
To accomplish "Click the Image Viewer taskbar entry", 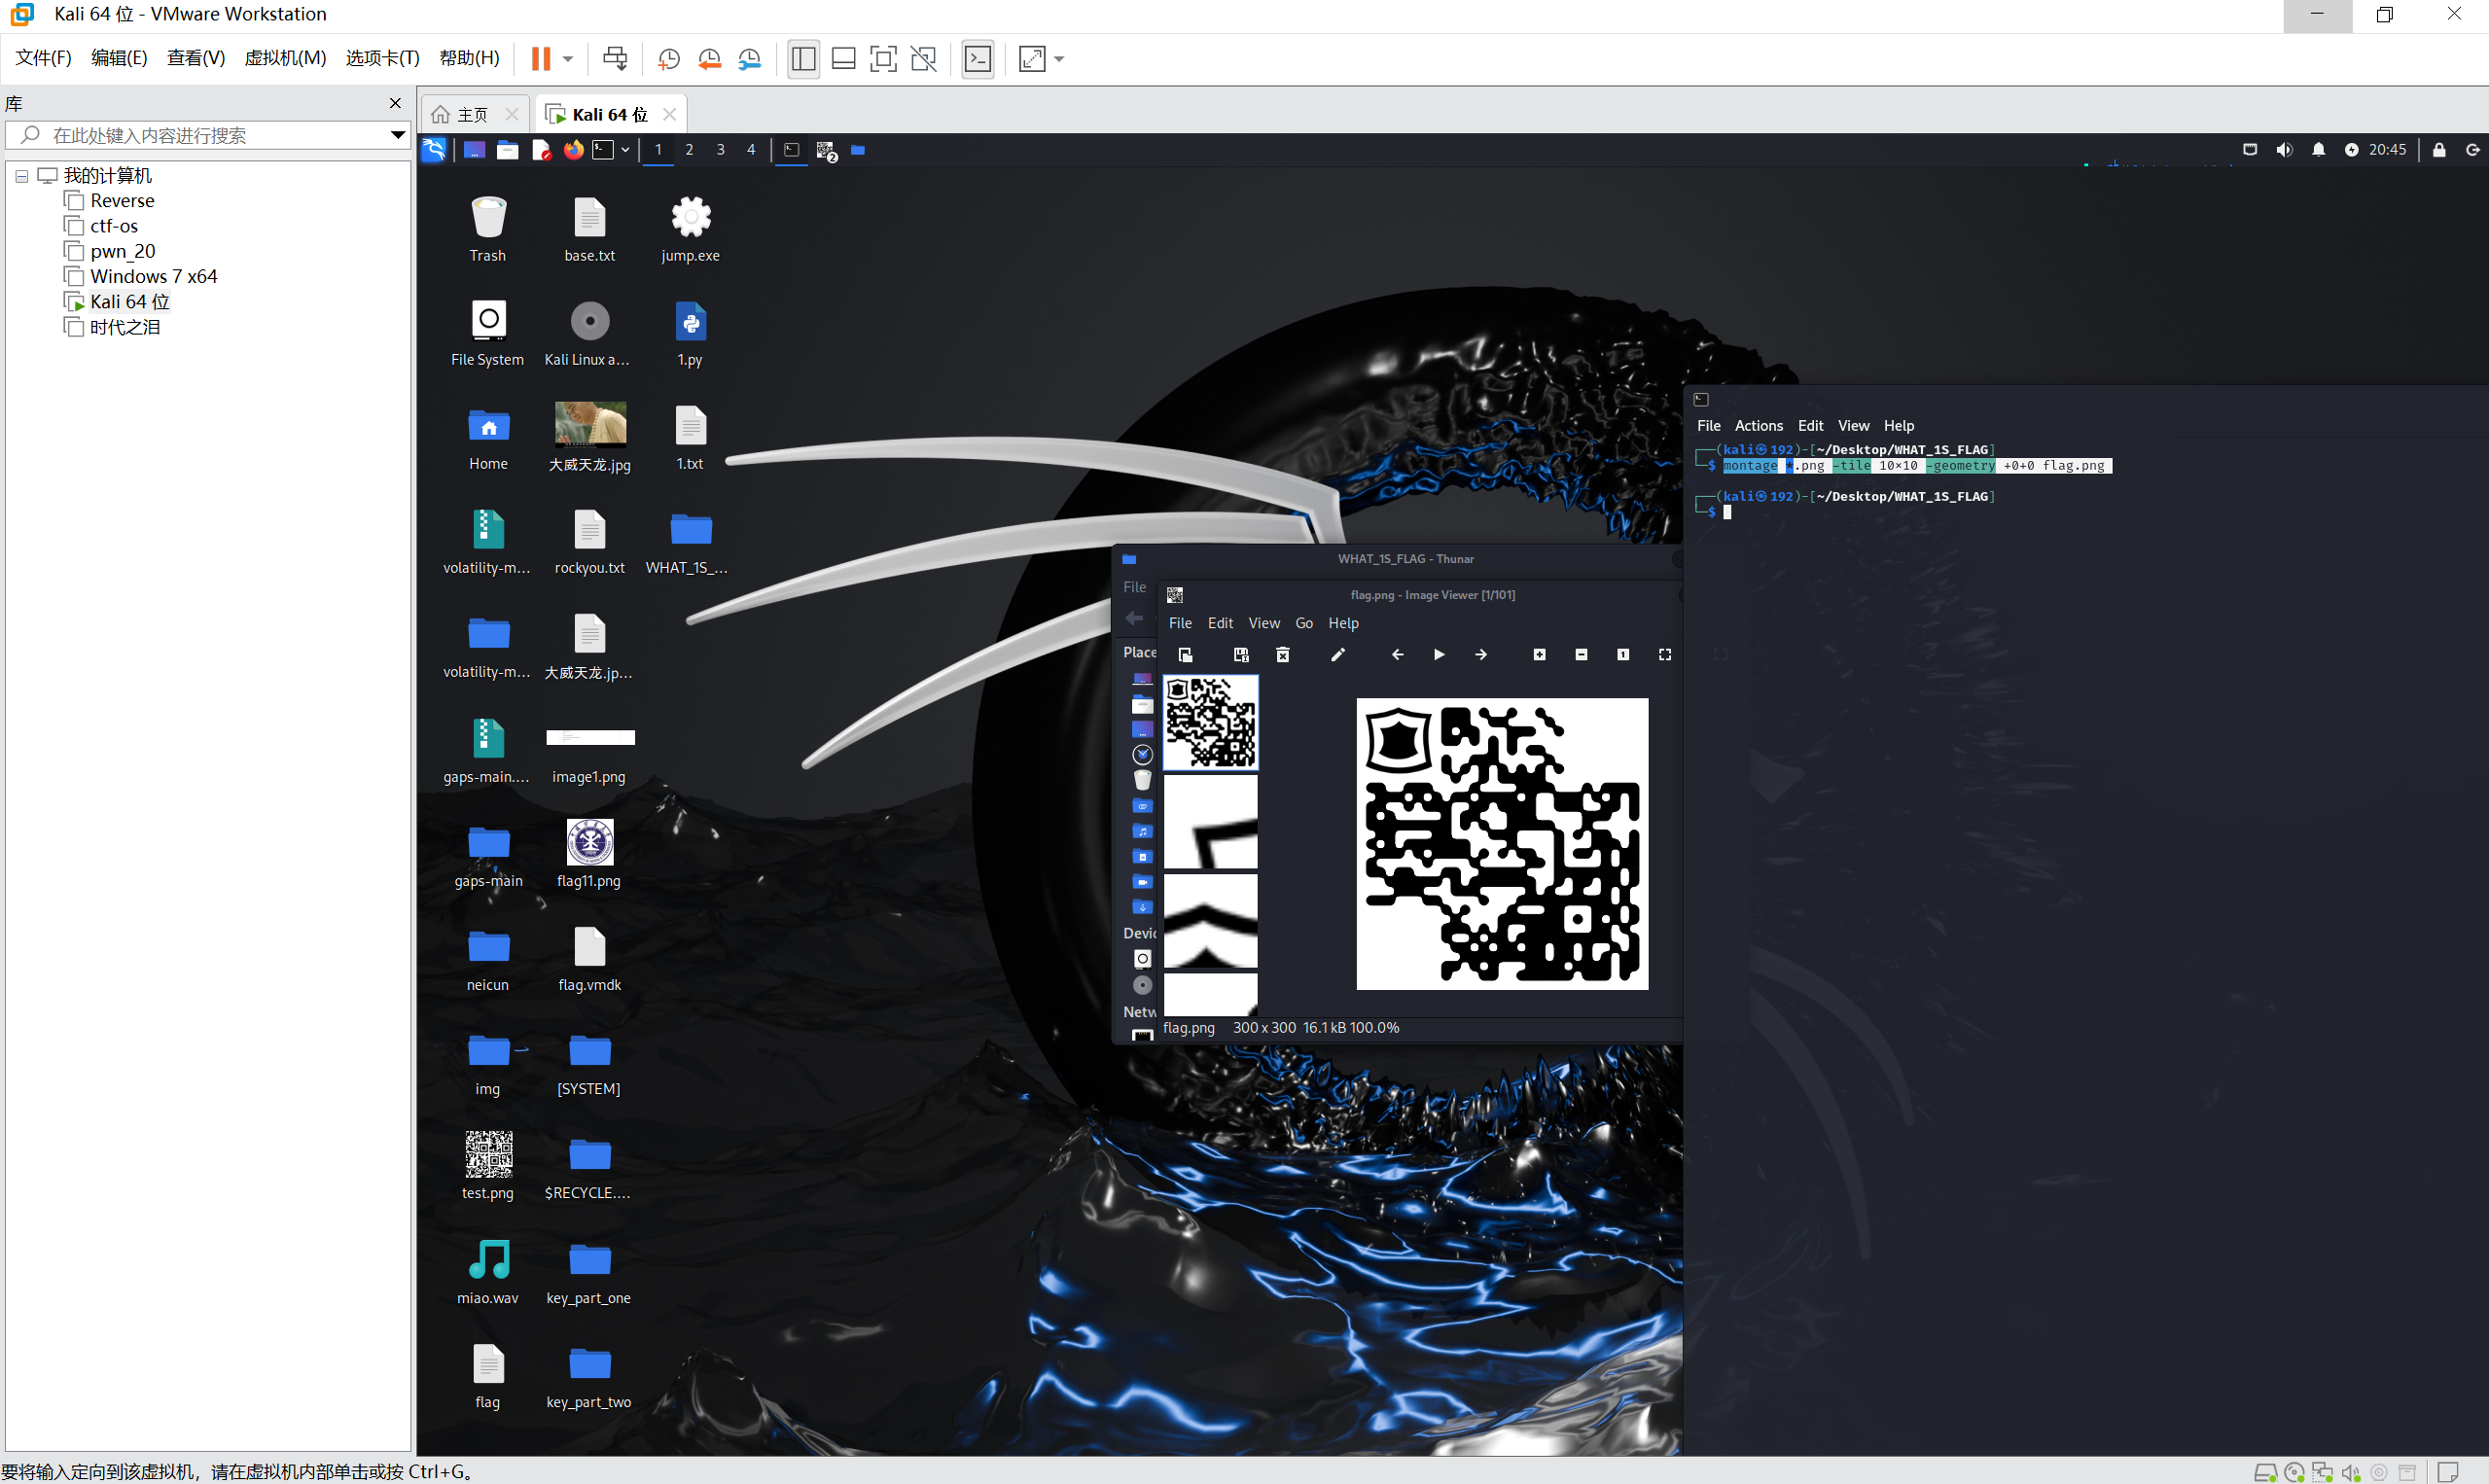I will point(826,150).
